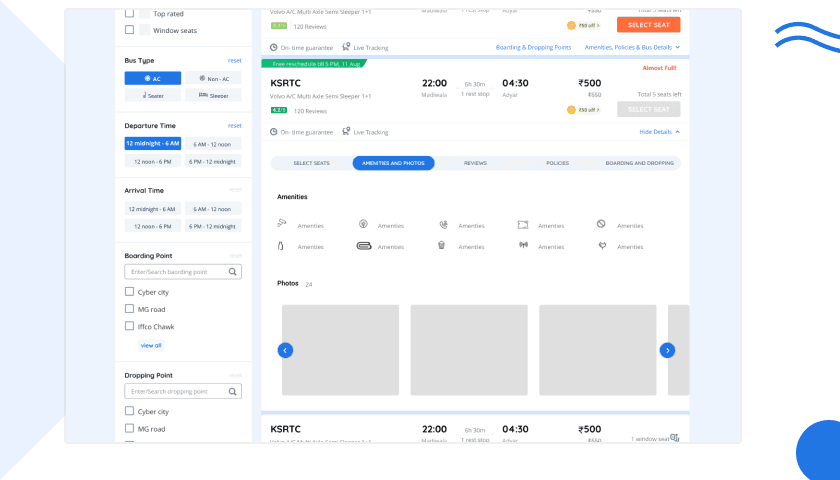Focus the boarding point search field
The width and height of the screenshot is (840, 480).
[x=183, y=272]
